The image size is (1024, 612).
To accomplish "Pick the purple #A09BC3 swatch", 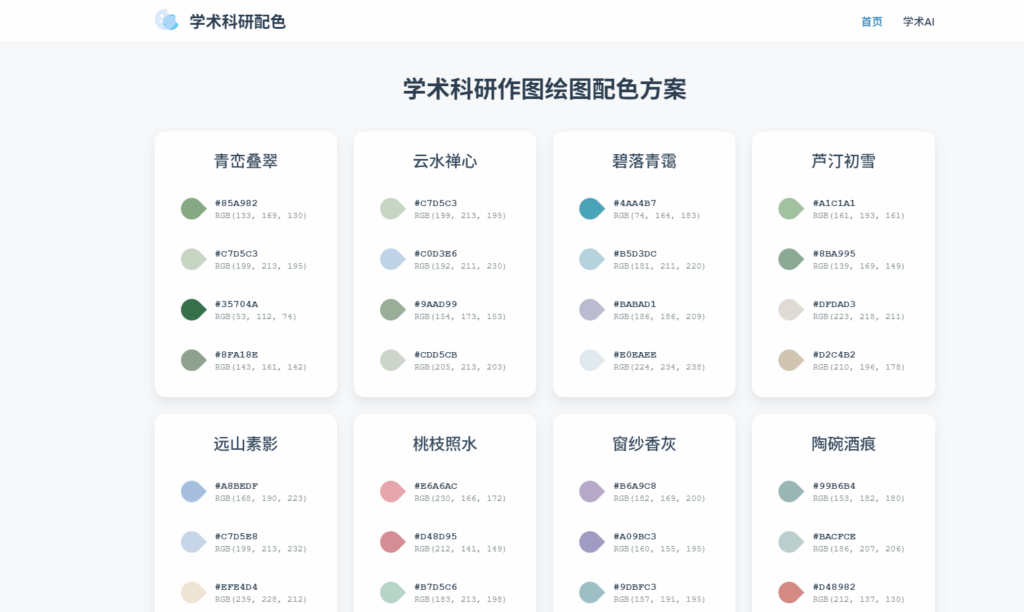I will [x=592, y=542].
